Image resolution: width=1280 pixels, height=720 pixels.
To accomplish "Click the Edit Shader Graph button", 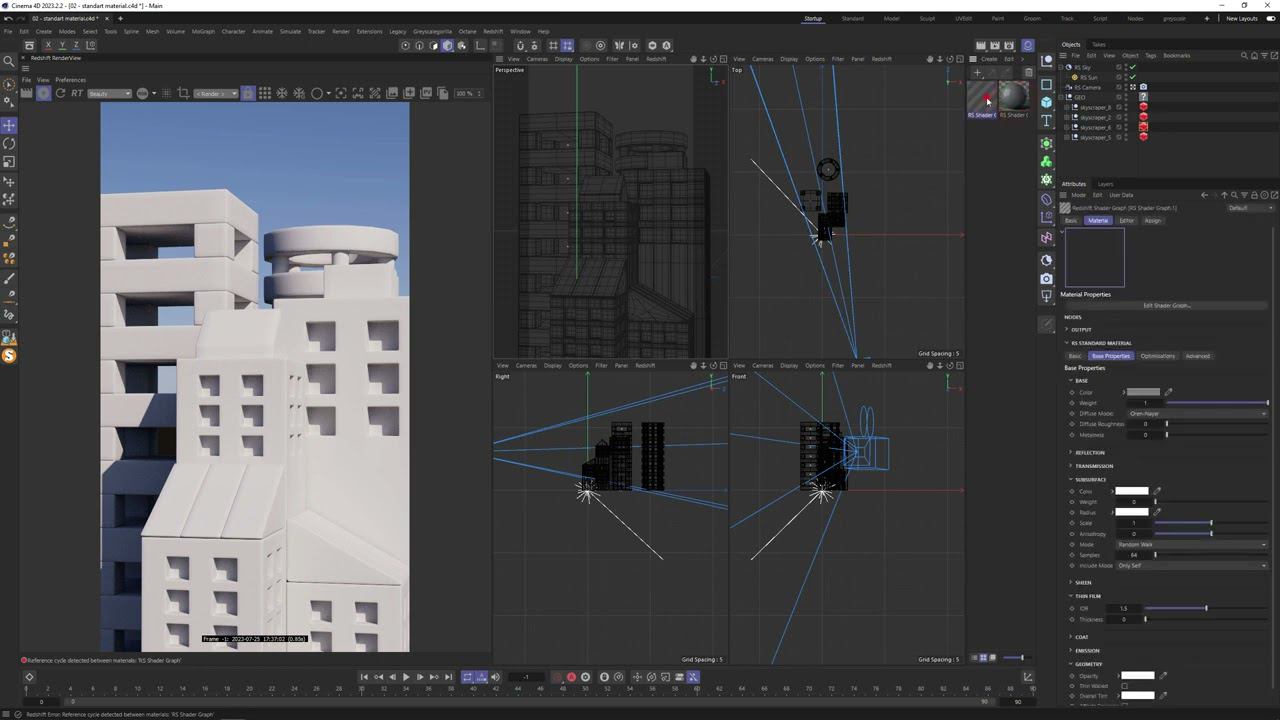I will [1166, 305].
